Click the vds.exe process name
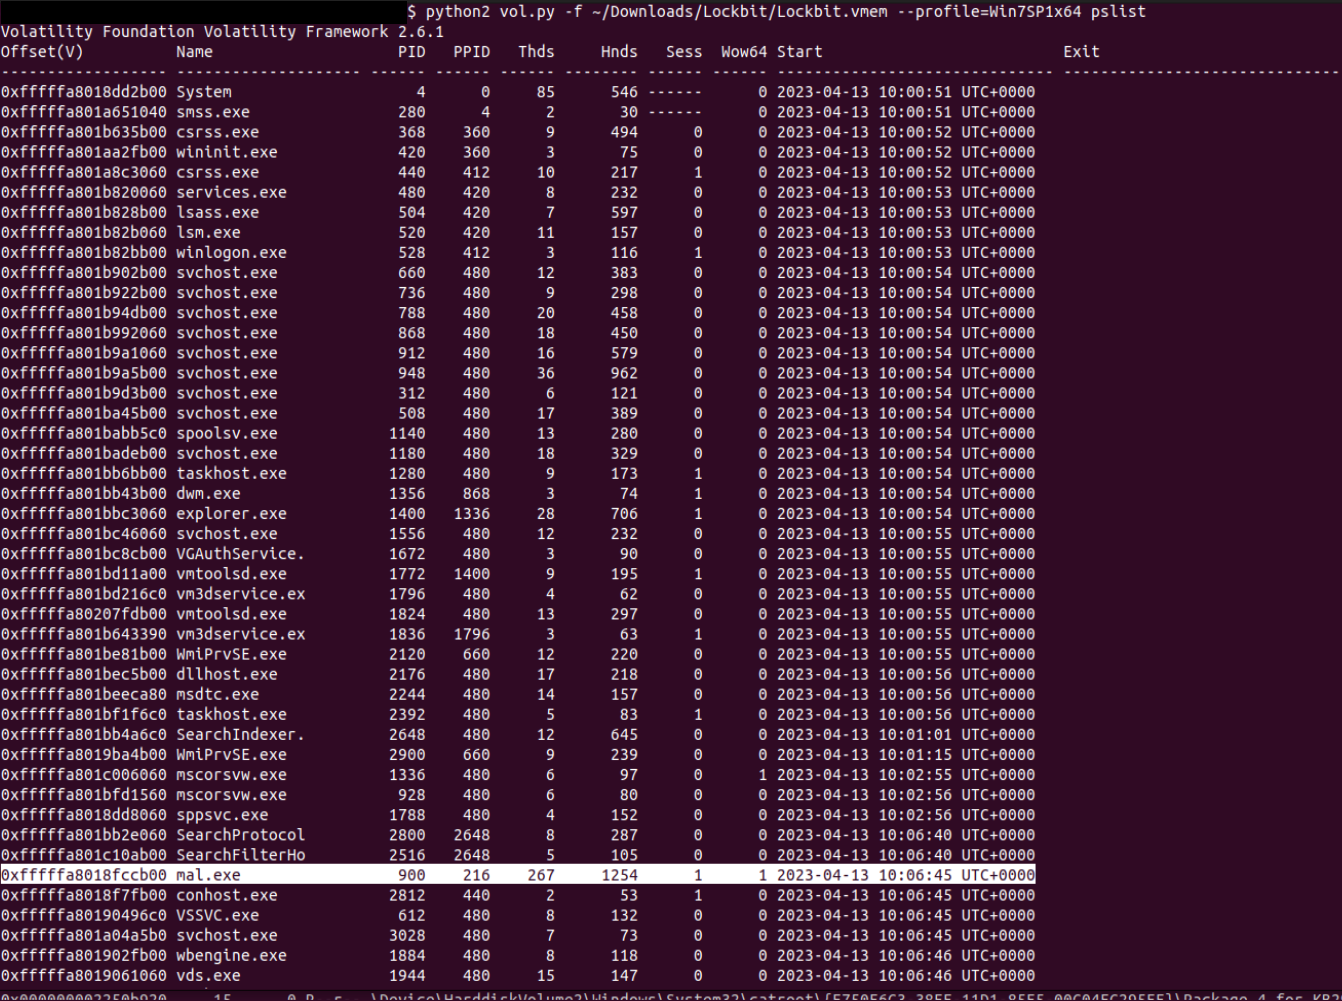 208,975
